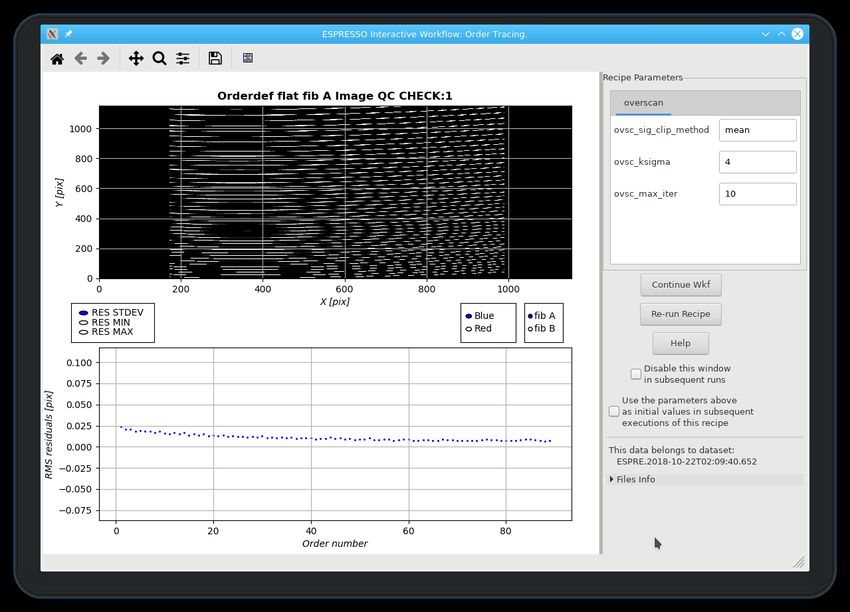Click the ovsc_max_iter label
This screenshot has height=612, width=850.
click(646, 194)
